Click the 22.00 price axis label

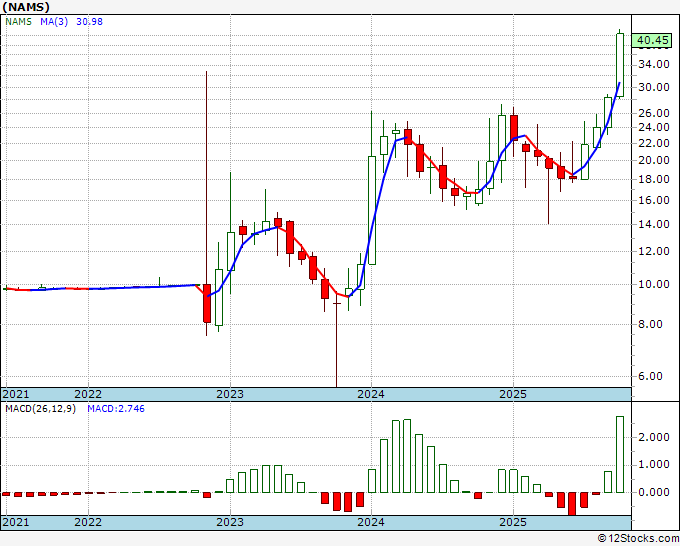point(654,143)
